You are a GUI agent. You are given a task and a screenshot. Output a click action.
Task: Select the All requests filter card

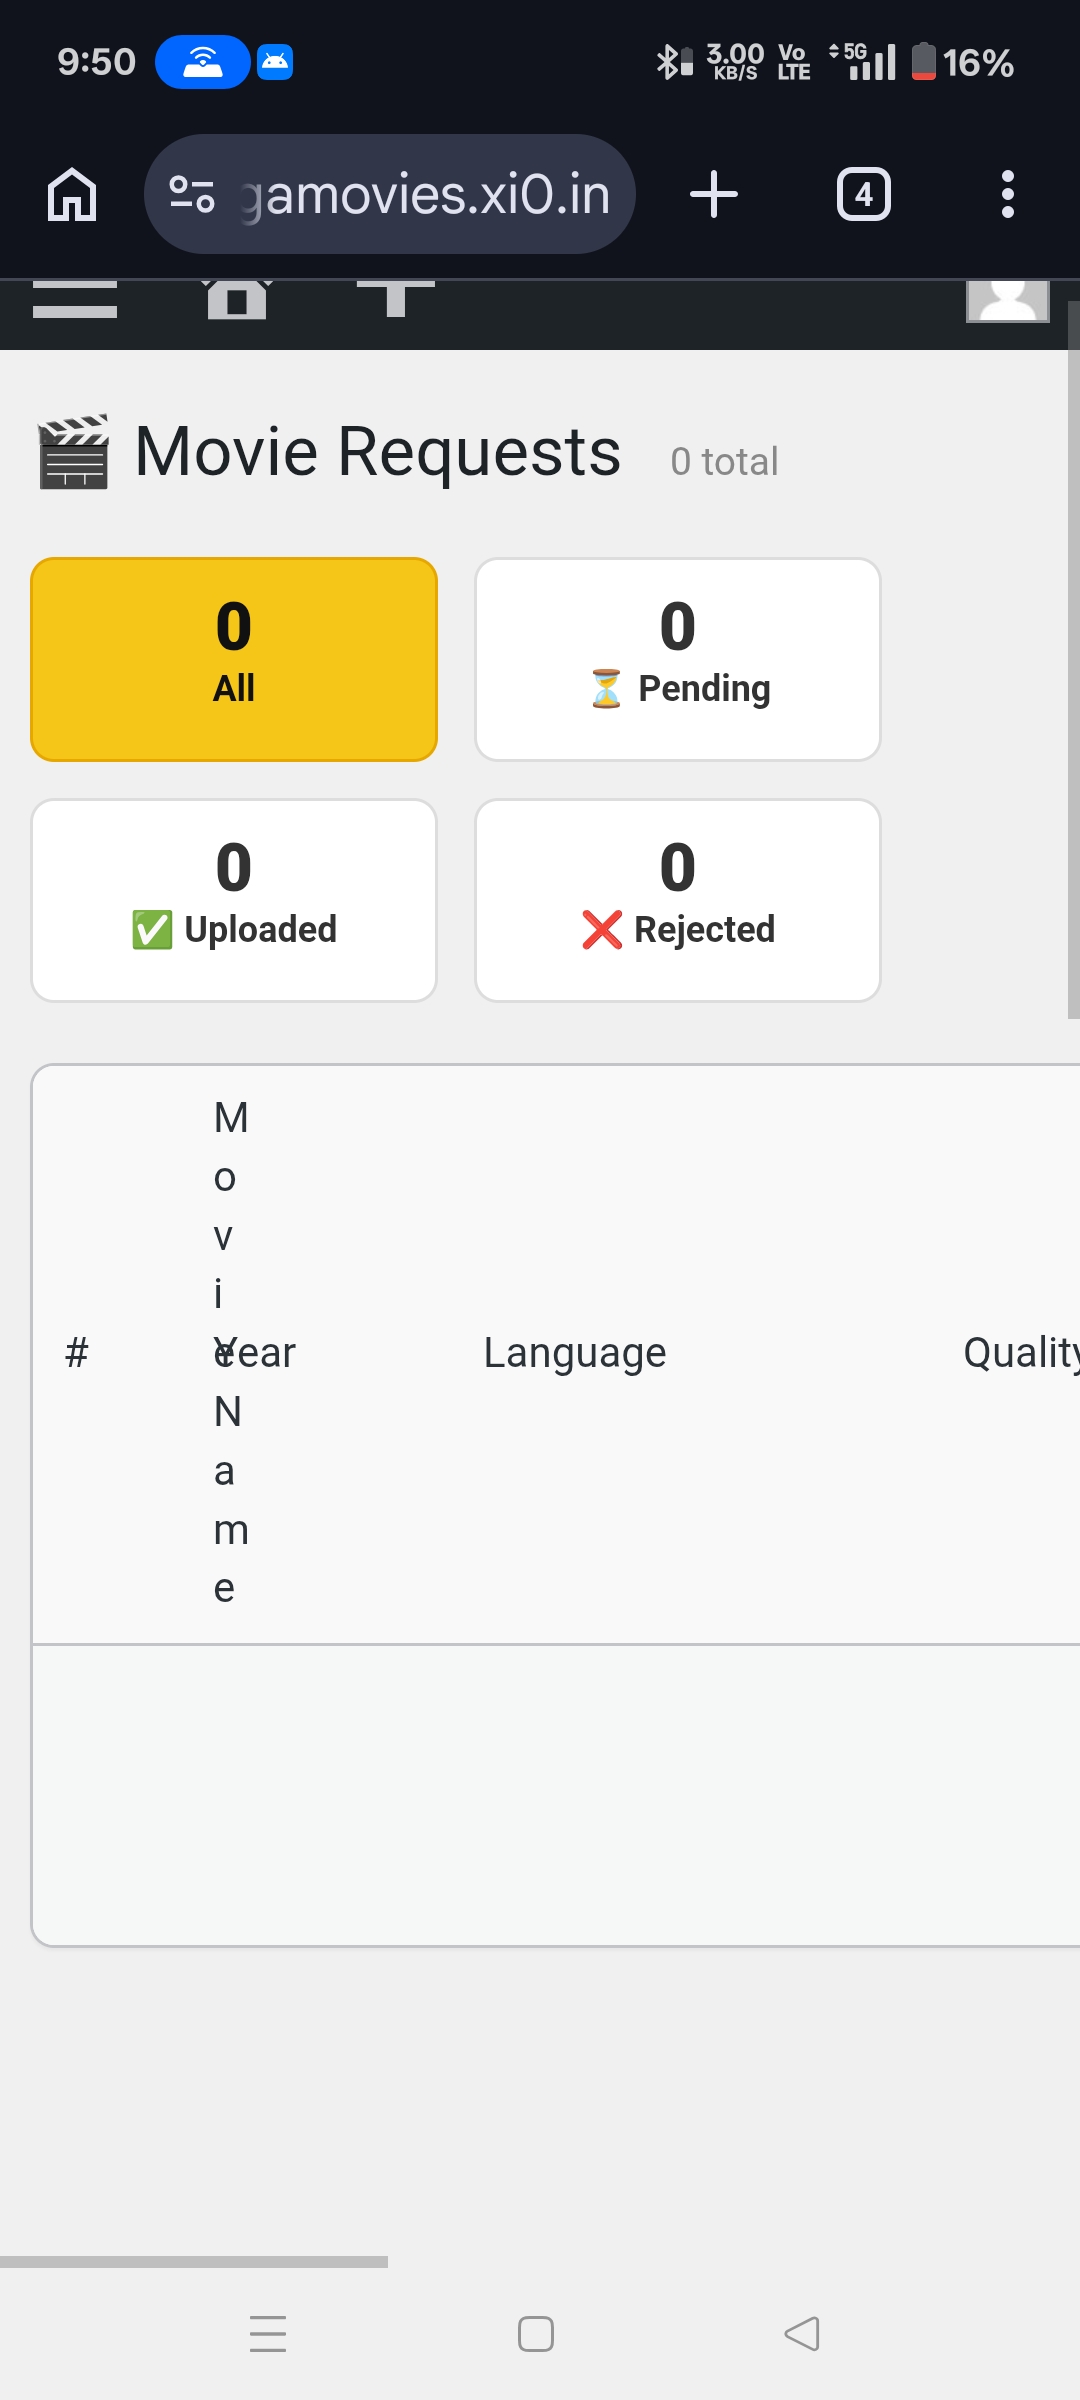pos(234,659)
